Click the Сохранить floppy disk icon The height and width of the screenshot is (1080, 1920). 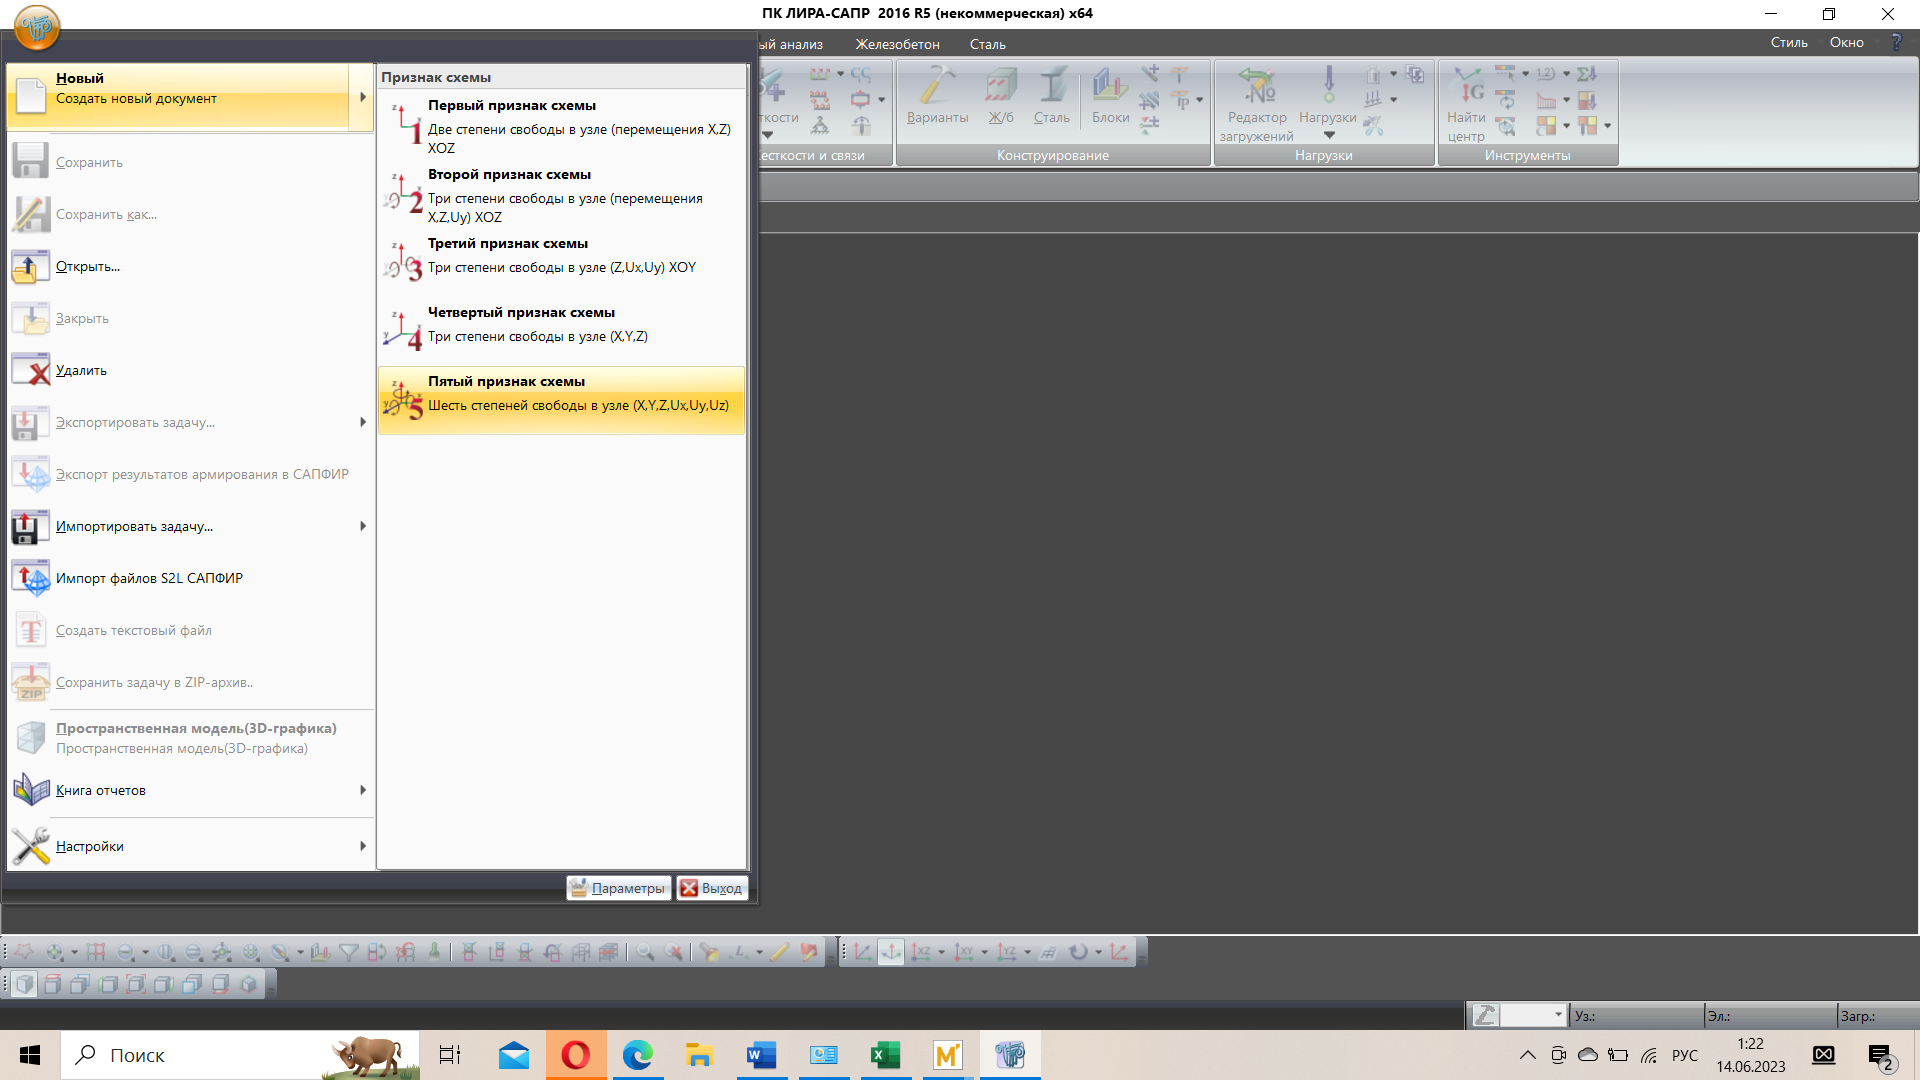click(31, 162)
